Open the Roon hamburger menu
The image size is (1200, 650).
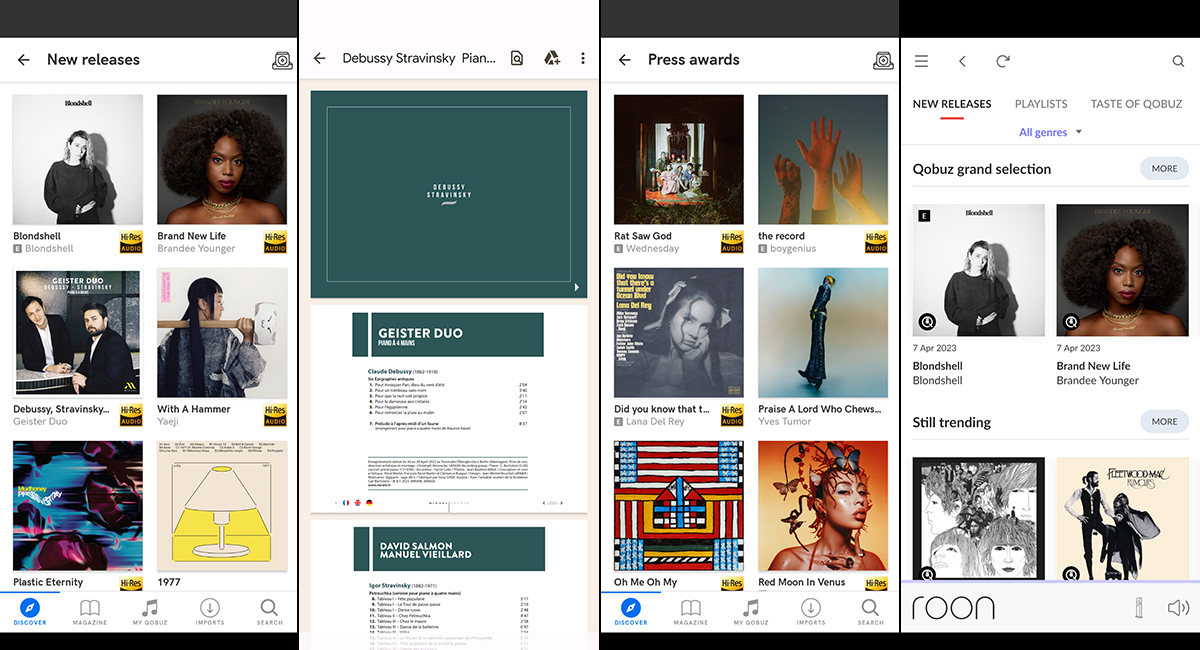click(x=922, y=61)
